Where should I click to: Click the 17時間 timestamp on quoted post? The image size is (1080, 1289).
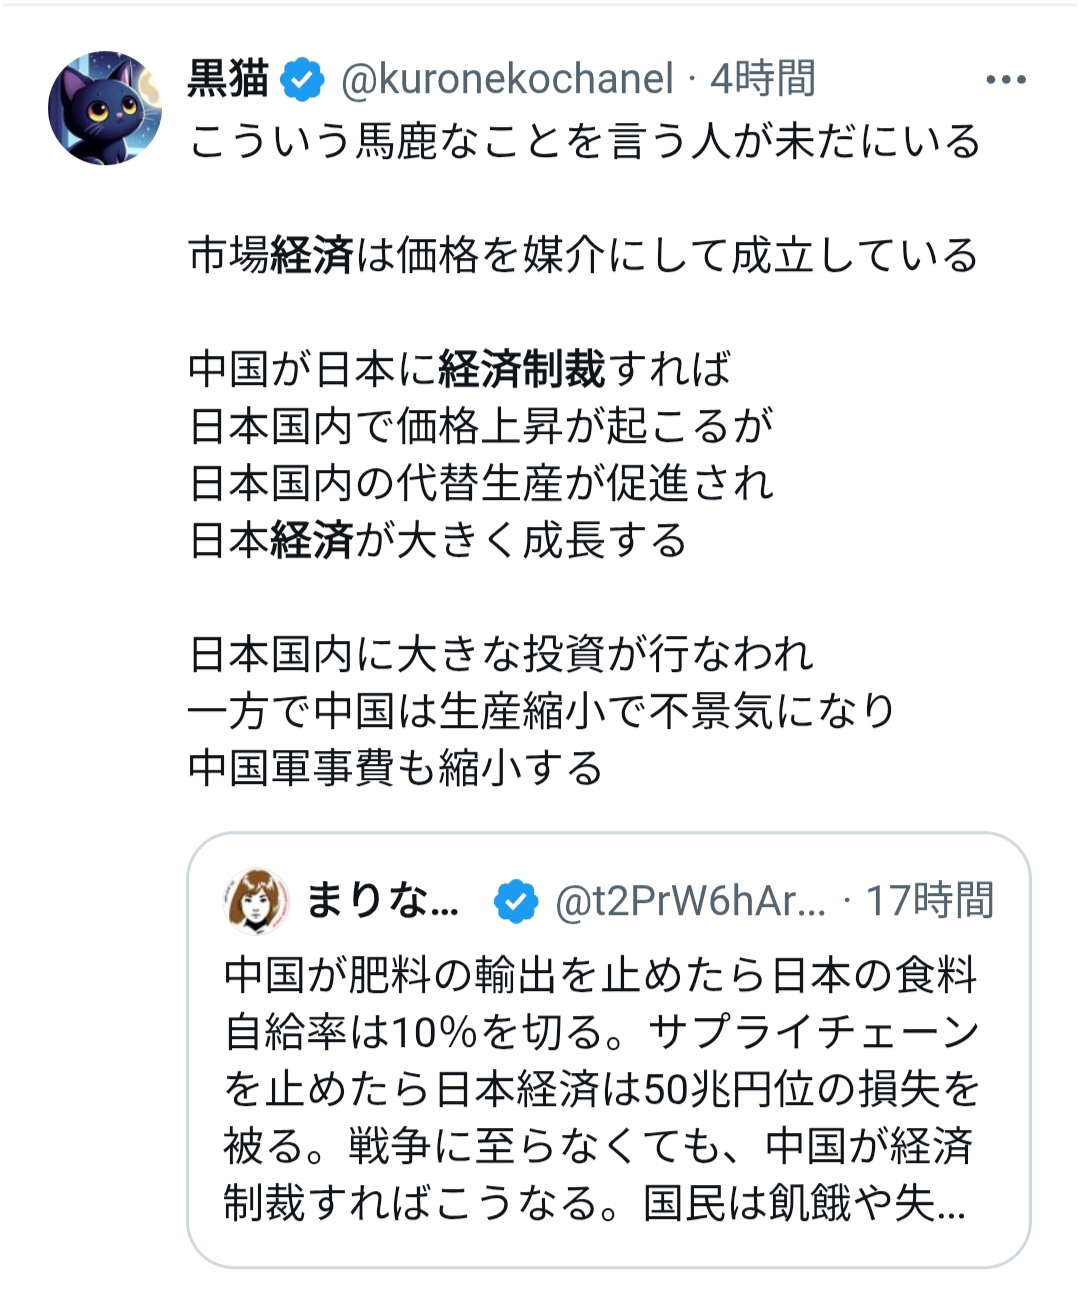point(929,901)
